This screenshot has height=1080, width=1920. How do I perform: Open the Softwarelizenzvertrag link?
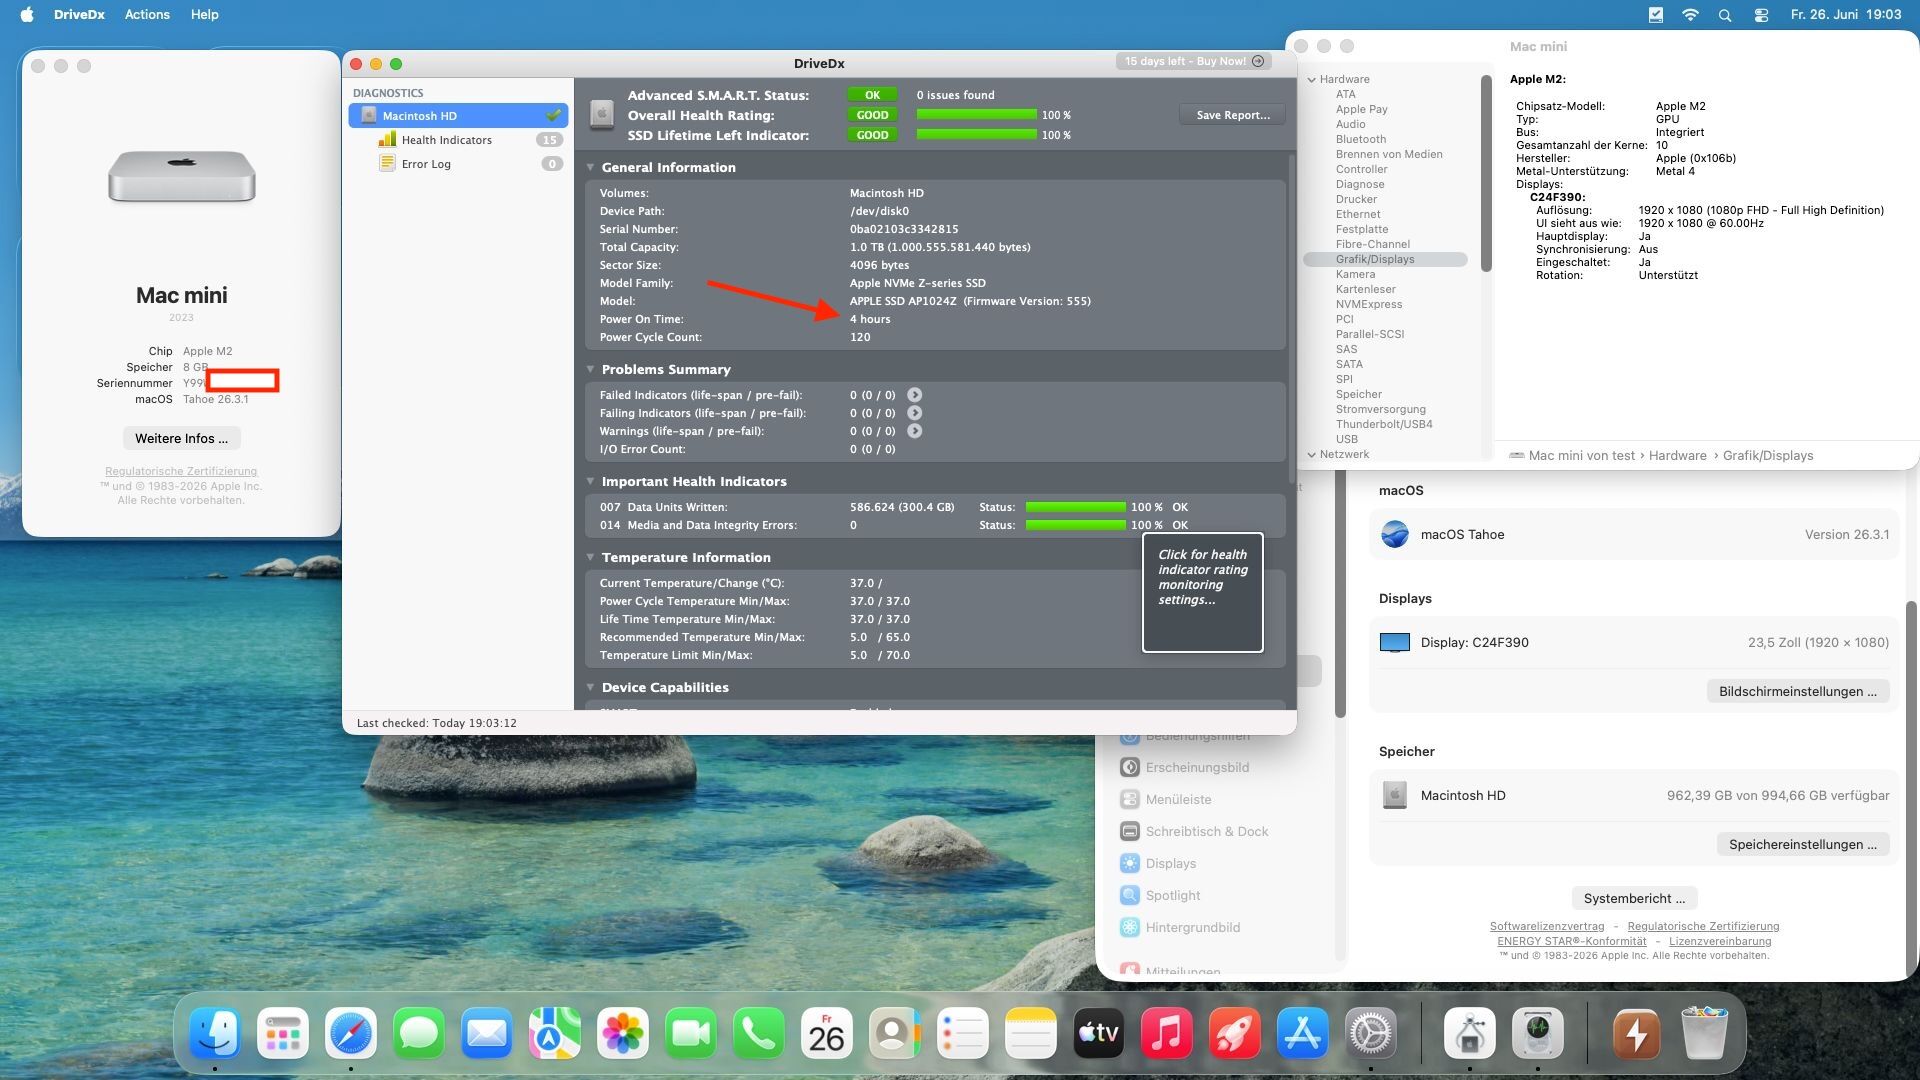(x=1546, y=926)
